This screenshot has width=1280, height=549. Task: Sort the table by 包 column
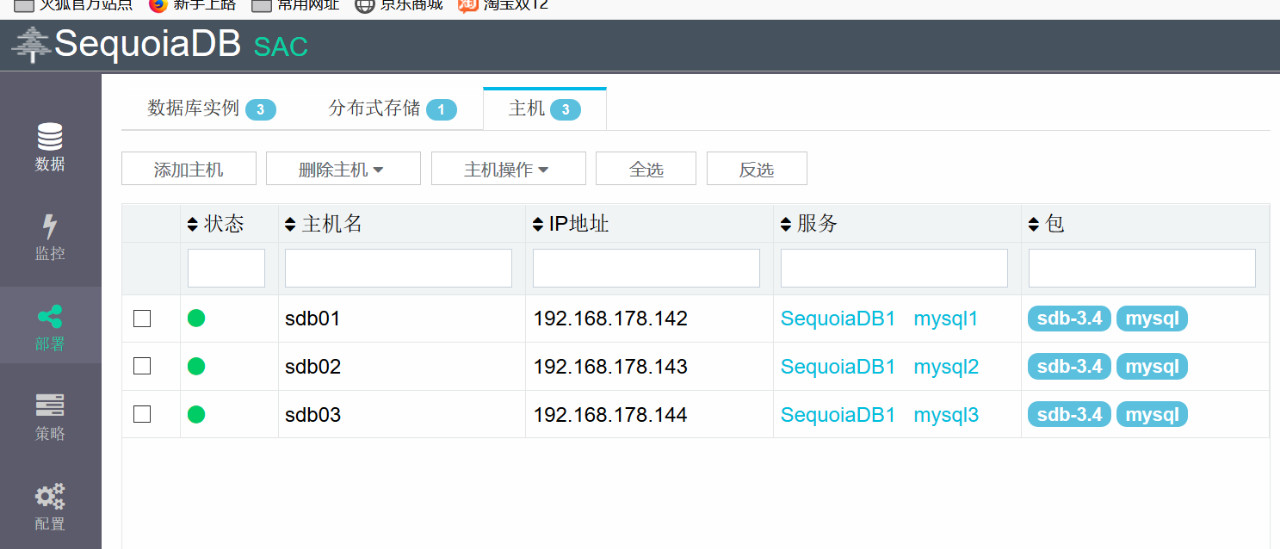pos(1046,224)
